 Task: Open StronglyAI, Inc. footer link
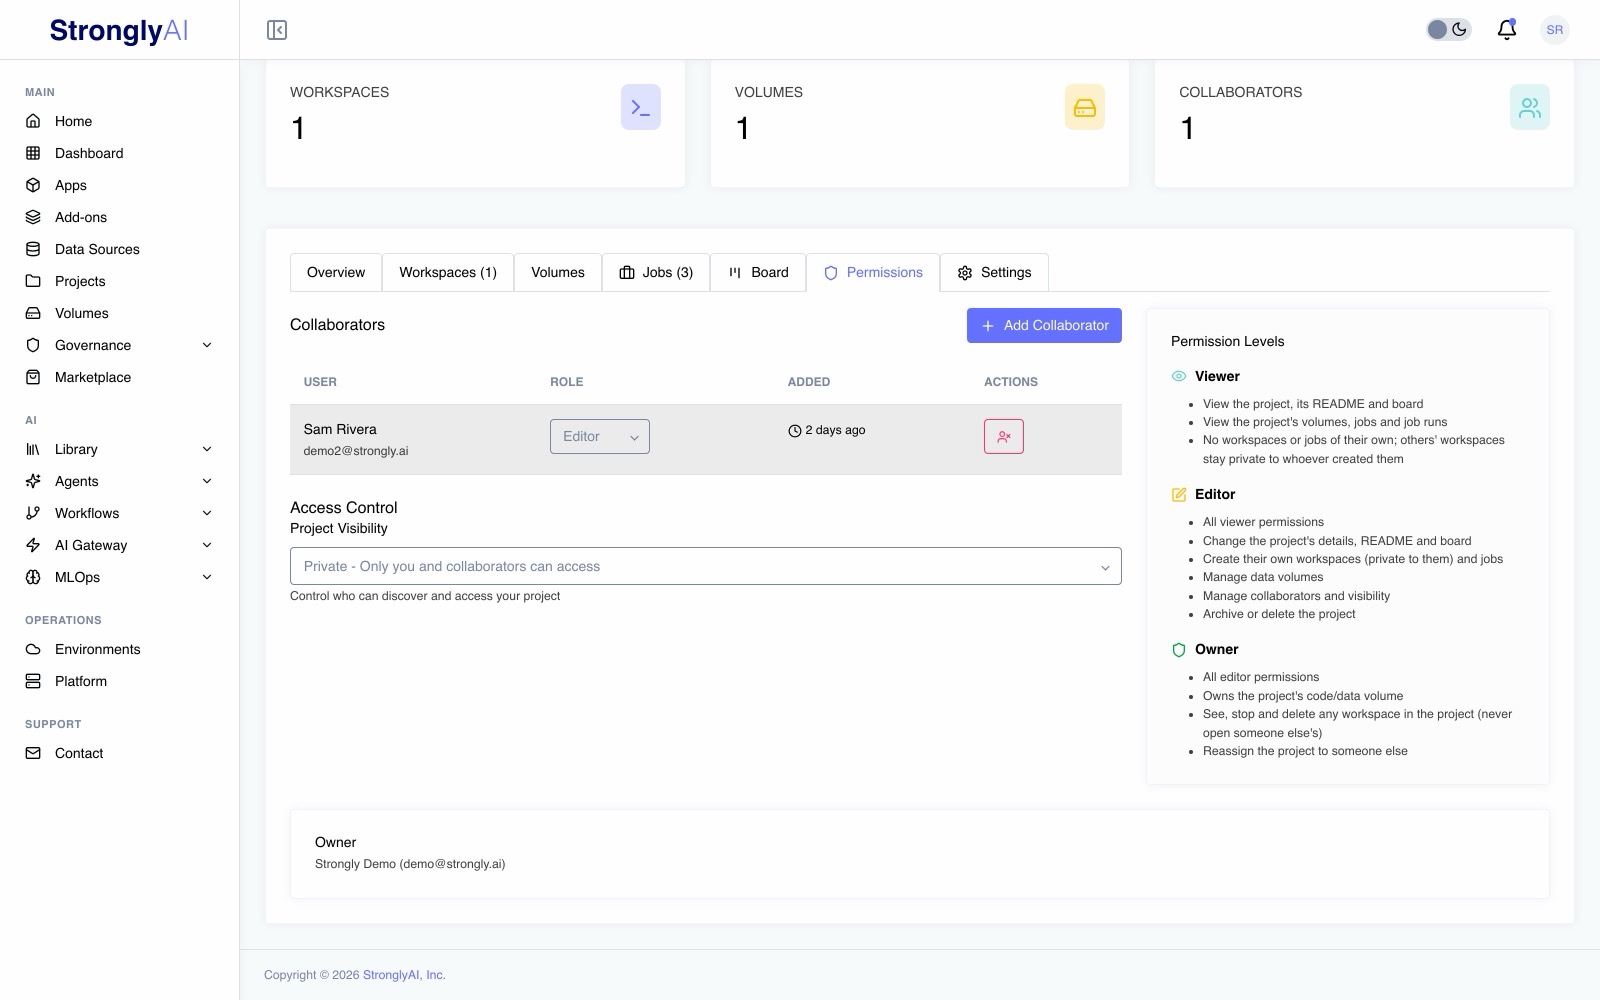(404, 975)
